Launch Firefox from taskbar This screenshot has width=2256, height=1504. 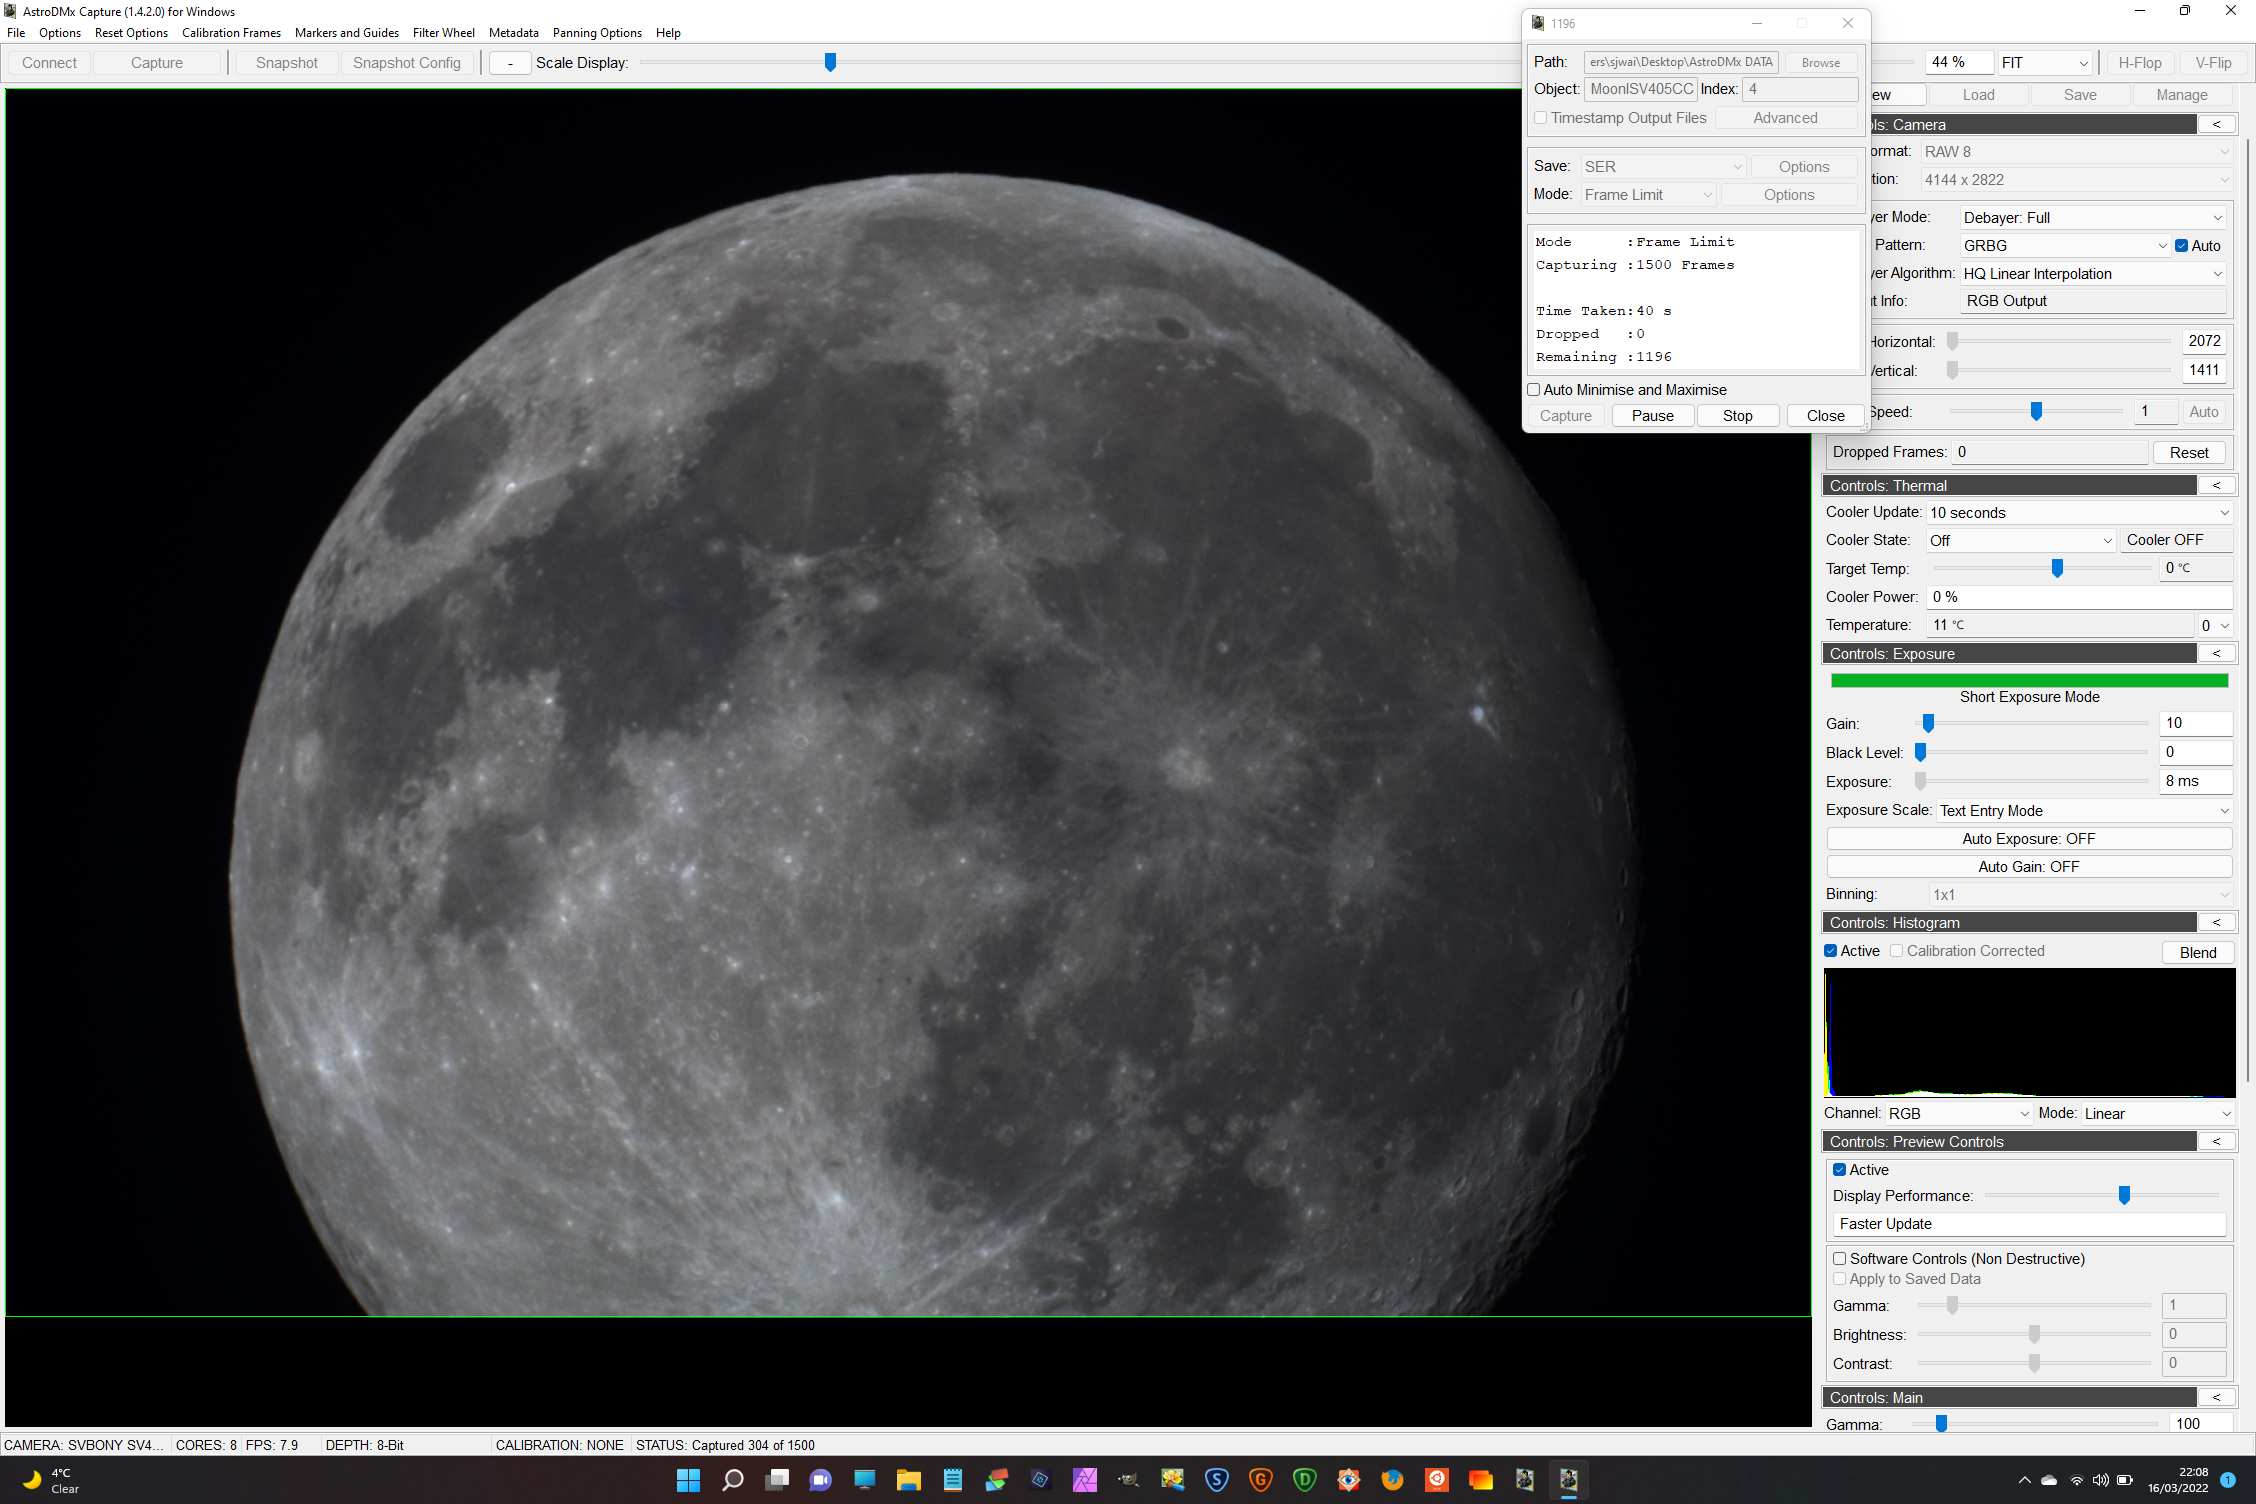point(1392,1480)
